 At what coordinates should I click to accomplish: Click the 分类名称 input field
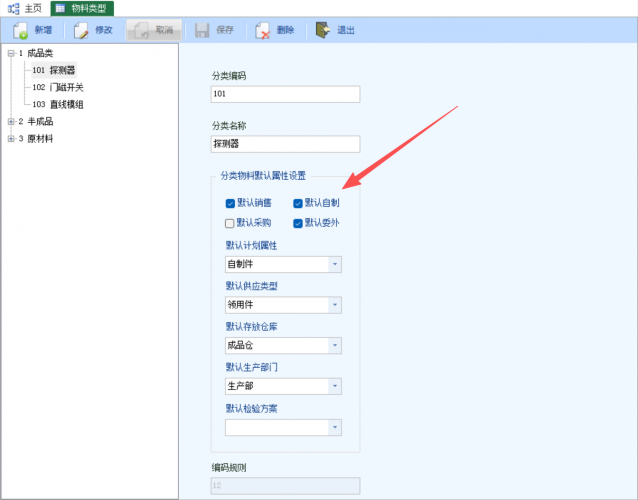pyautogui.click(x=285, y=144)
